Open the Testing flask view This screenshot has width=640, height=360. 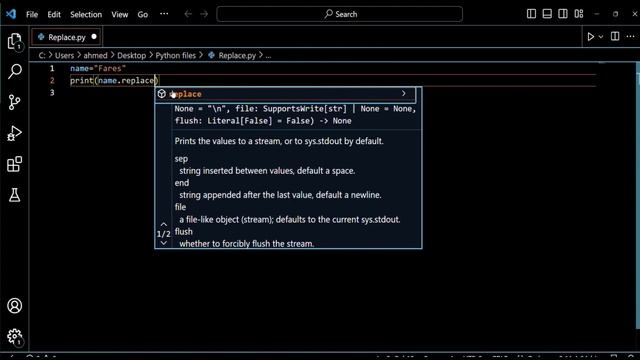click(15, 195)
